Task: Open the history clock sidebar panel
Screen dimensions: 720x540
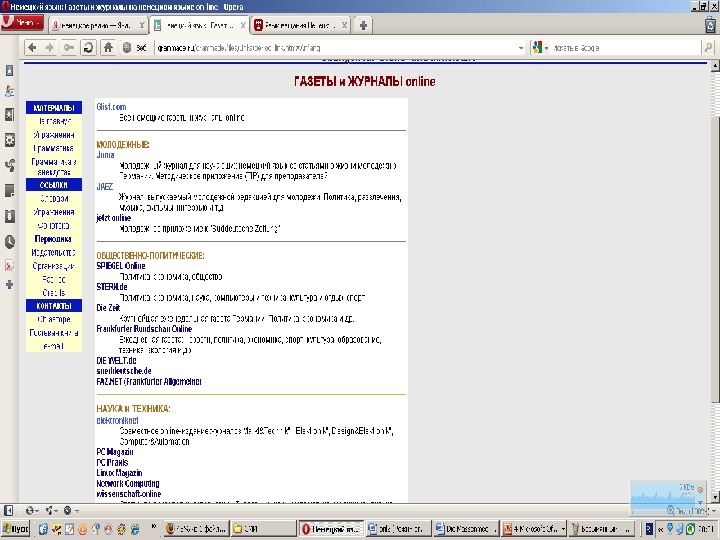Action: (x=9, y=242)
